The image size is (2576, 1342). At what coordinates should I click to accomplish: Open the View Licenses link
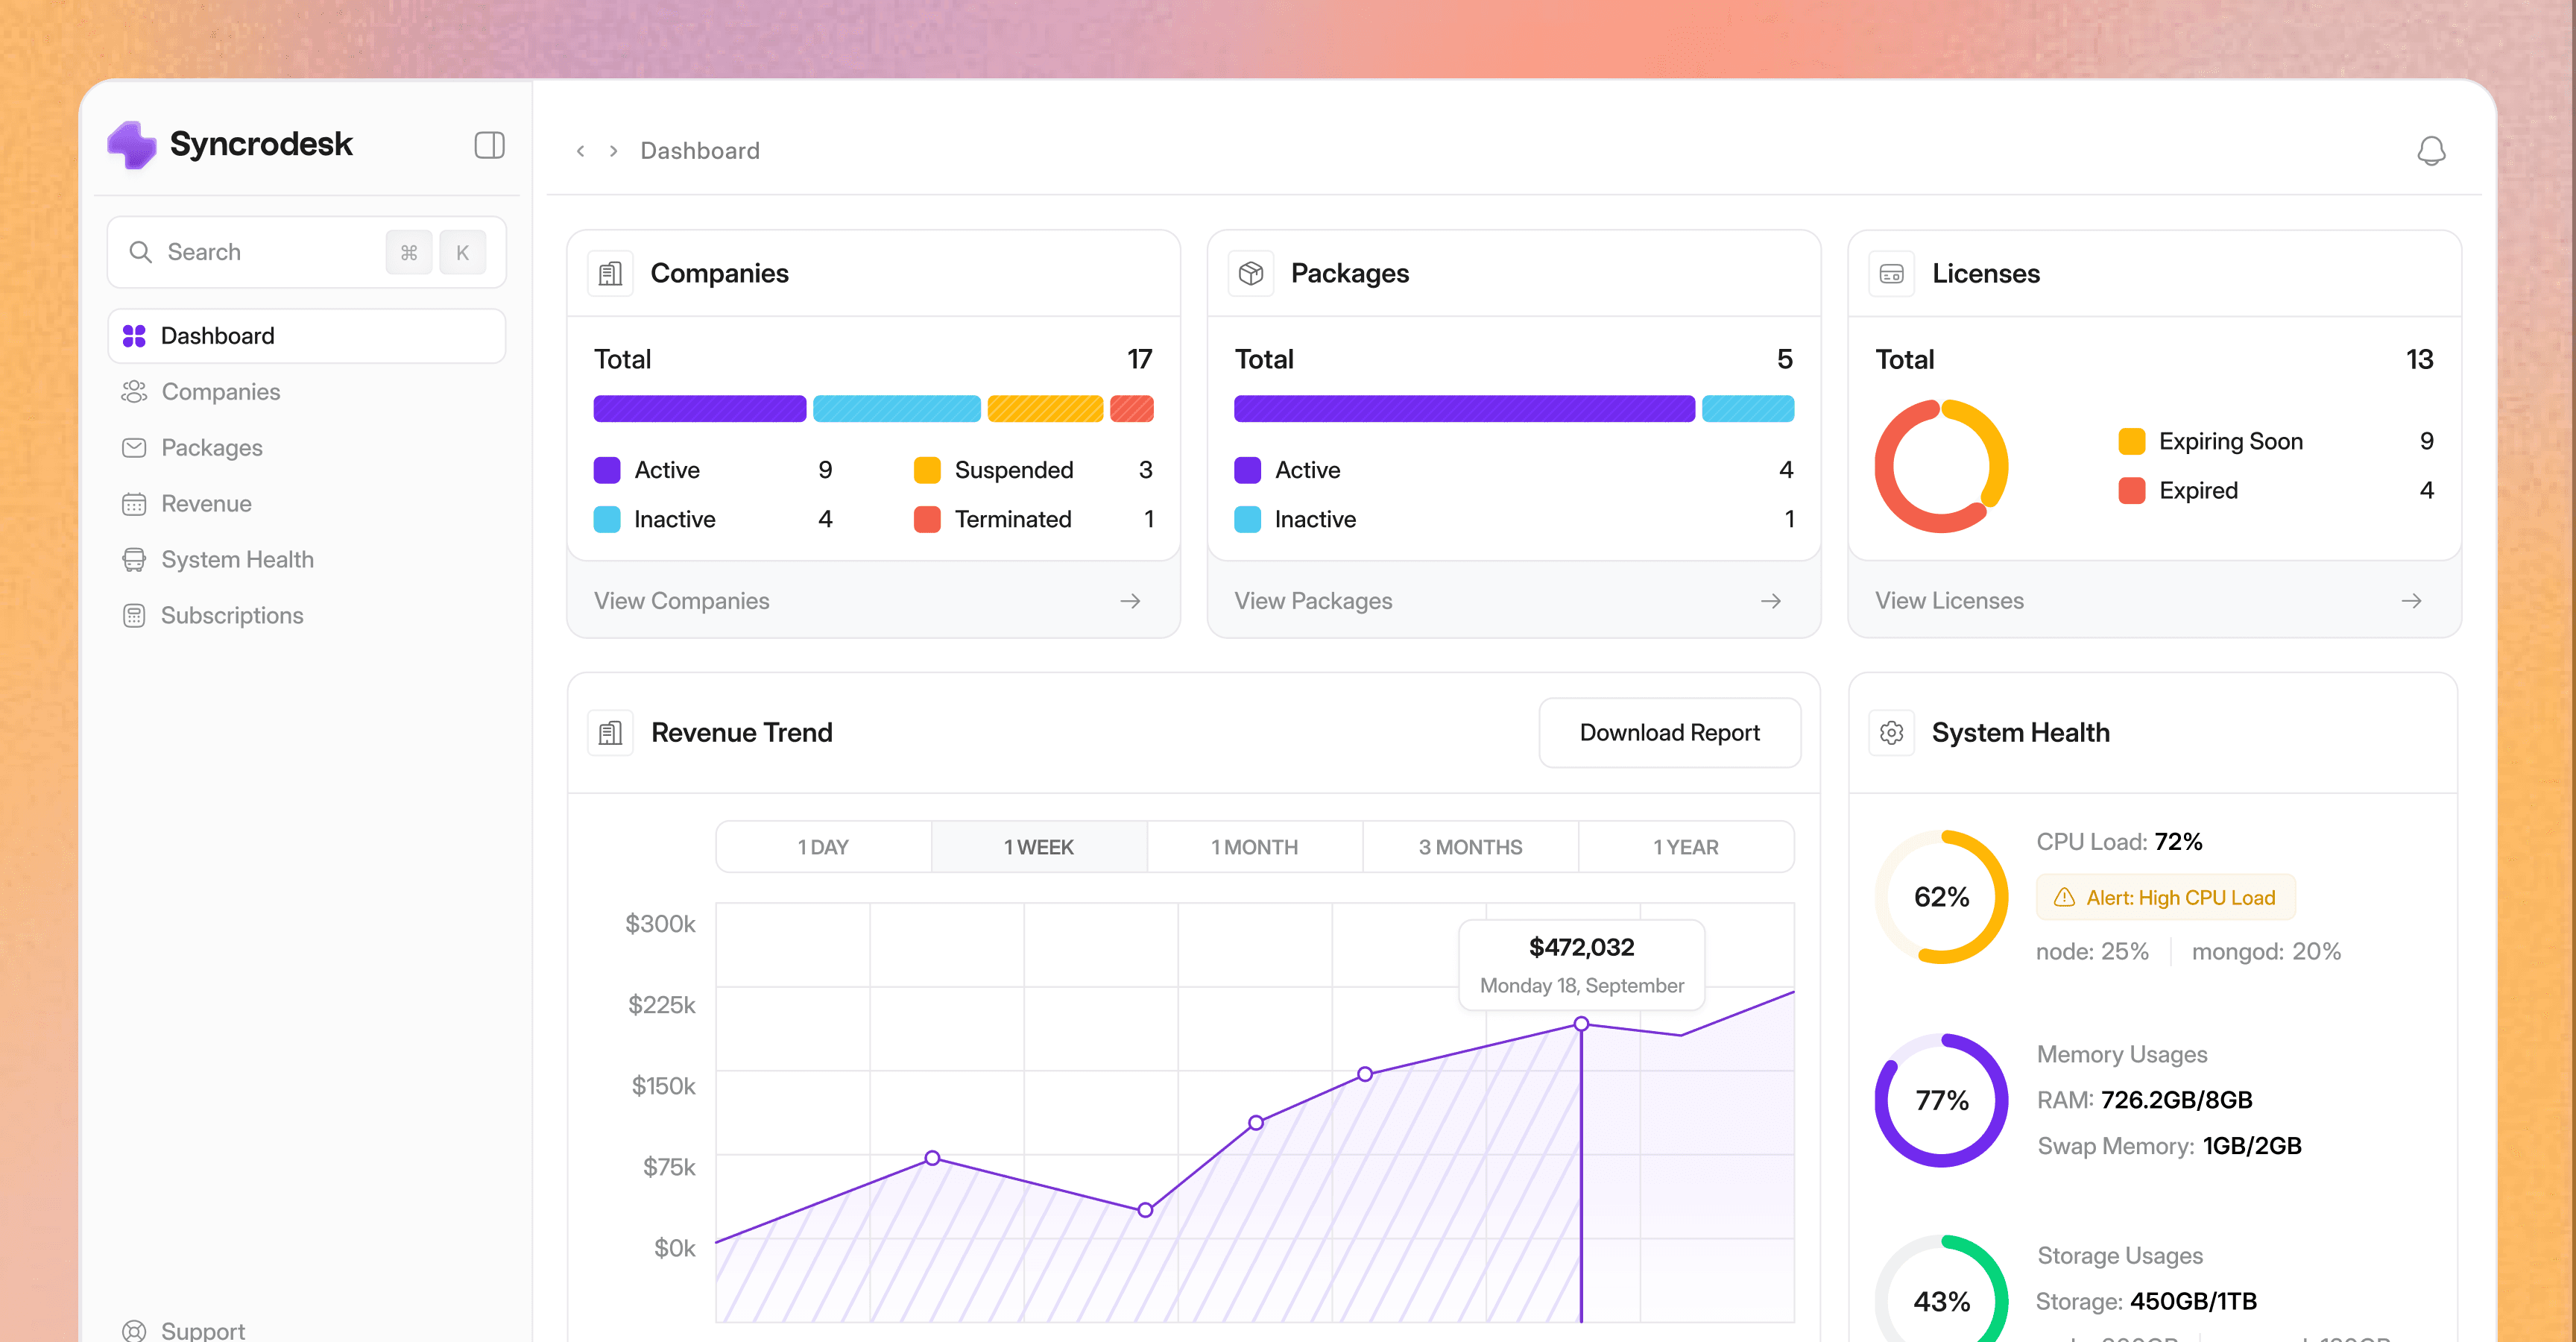click(x=1949, y=601)
